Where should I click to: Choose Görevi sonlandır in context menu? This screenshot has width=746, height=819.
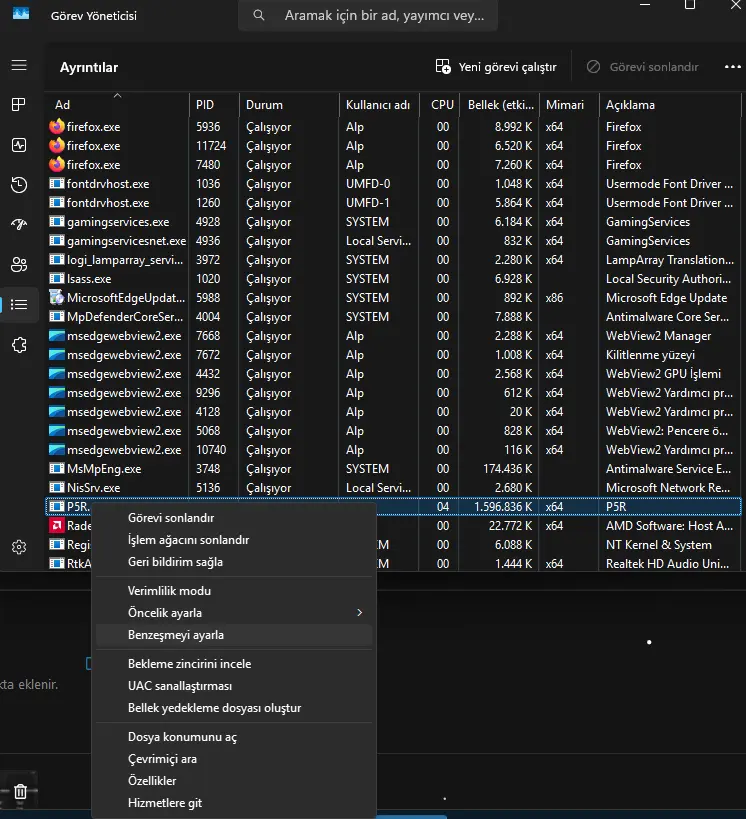(234, 518)
